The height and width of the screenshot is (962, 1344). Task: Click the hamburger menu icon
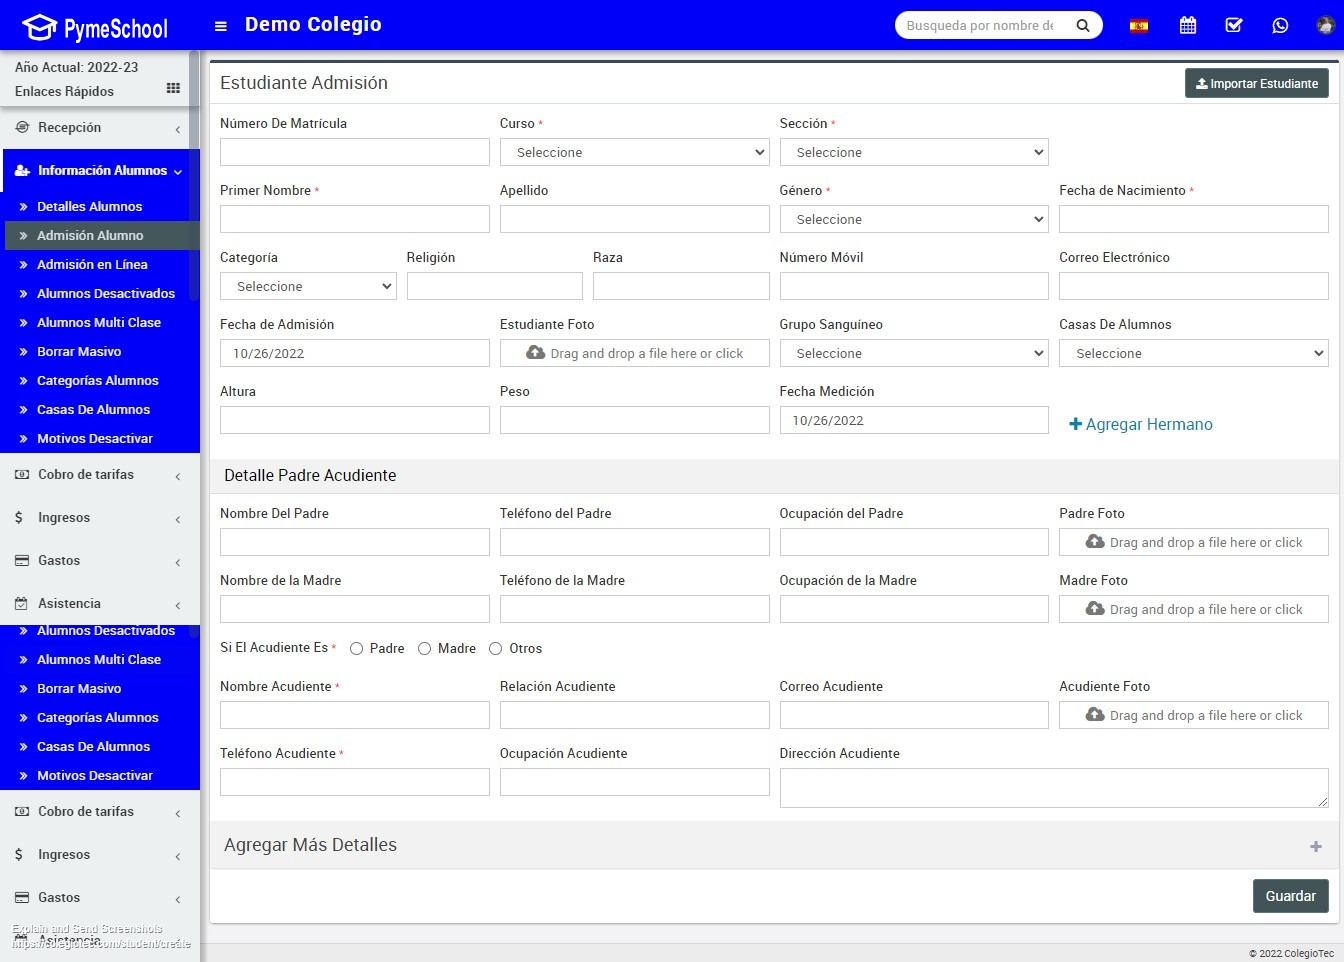click(x=221, y=26)
